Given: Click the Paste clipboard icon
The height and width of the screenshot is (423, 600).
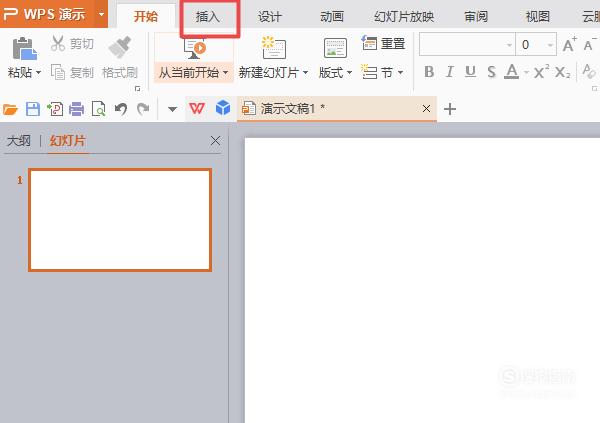Looking at the screenshot, I should point(24,49).
